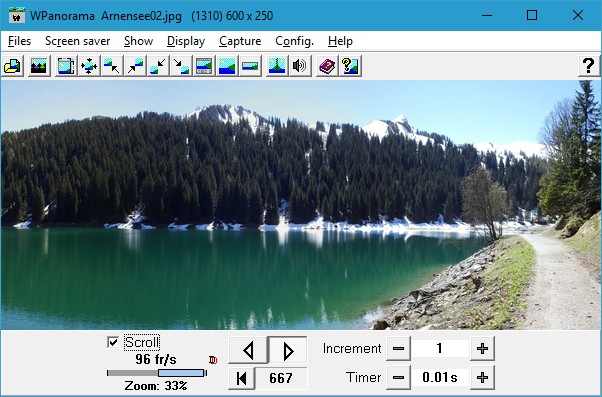The width and height of the screenshot is (602, 397).
Task: Click the question mark picture info icon
Action: (x=350, y=66)
